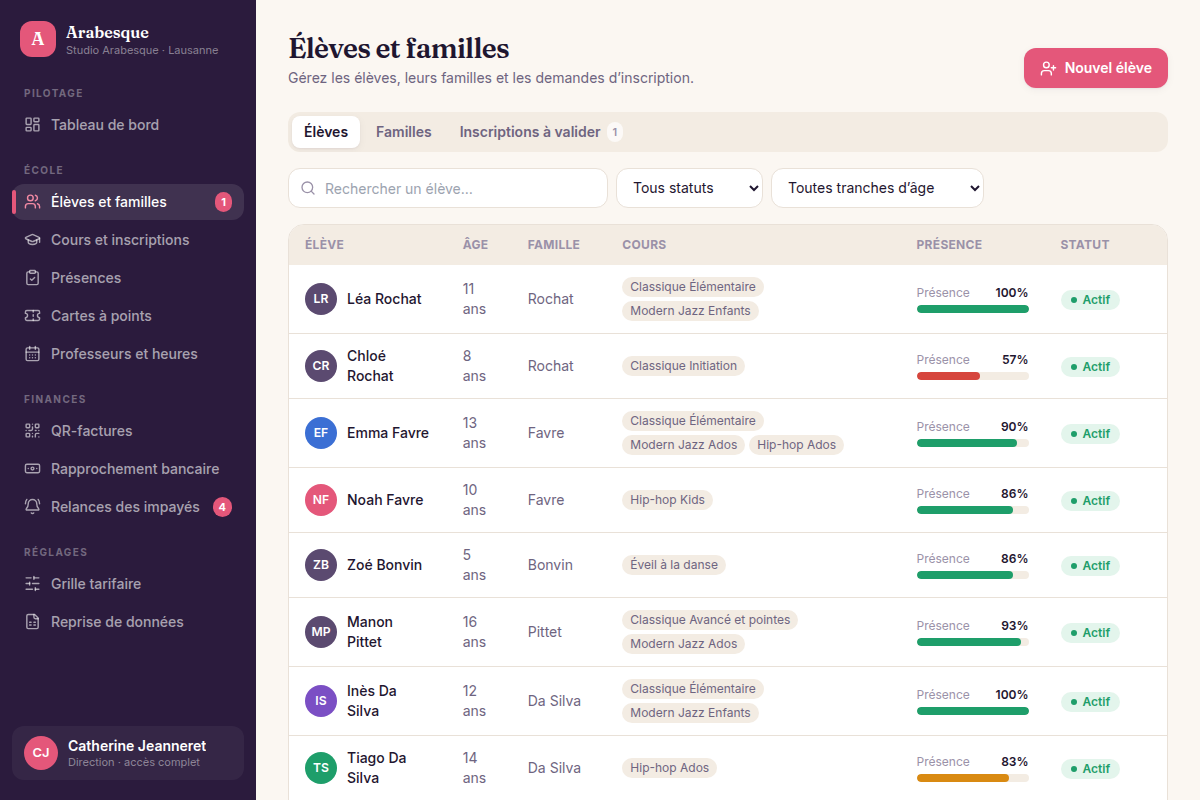This screenshot has width=1200, height=800.
Task: Click the CR avatar for Chloé Rochat
Action: tap(321, 366)
